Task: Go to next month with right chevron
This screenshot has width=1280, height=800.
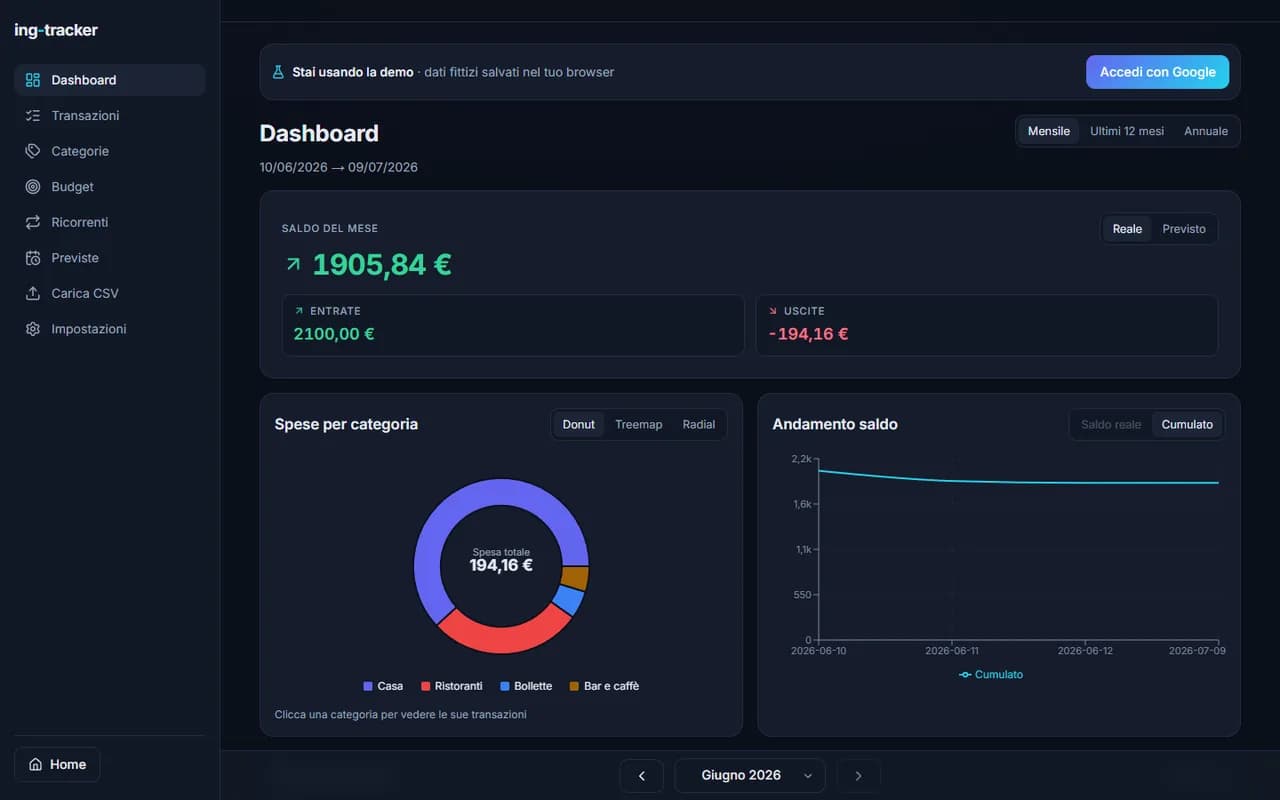Action: (858, 775)
